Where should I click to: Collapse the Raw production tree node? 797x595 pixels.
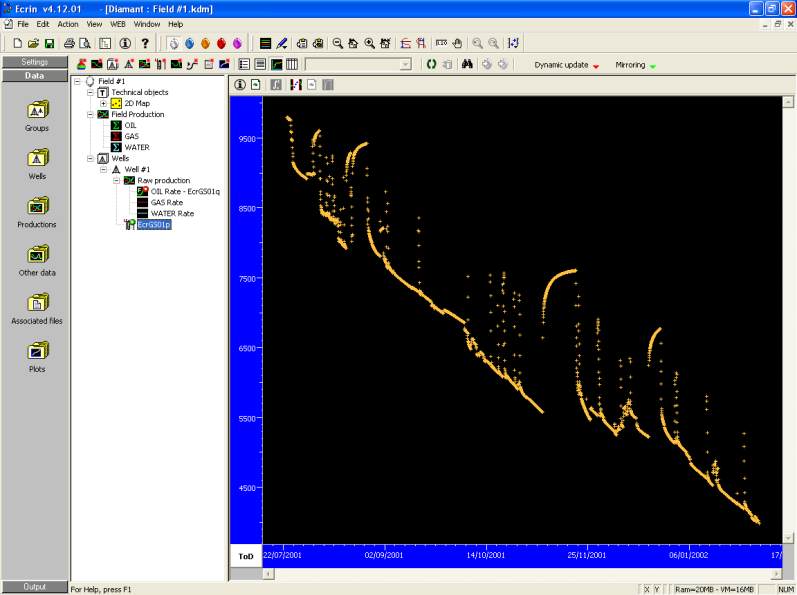(x=116, y=180)
